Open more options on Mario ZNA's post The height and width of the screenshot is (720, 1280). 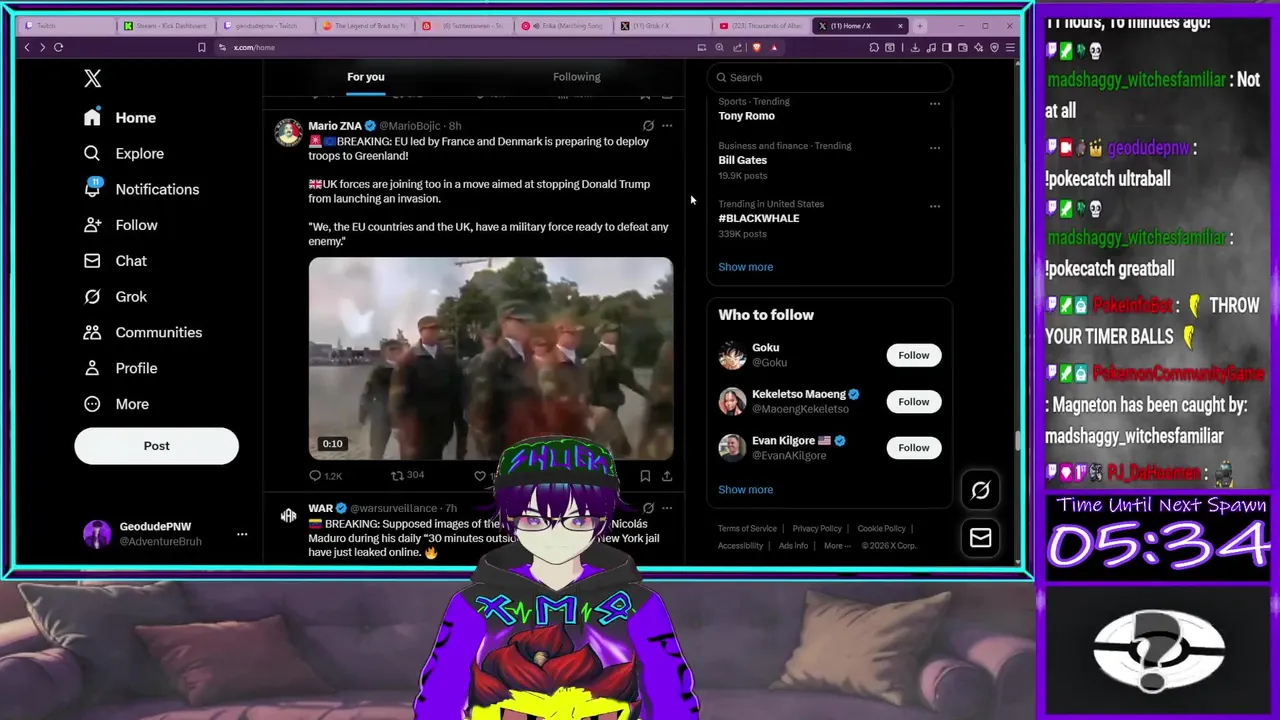pyautogui.click(x=667, y=126)
